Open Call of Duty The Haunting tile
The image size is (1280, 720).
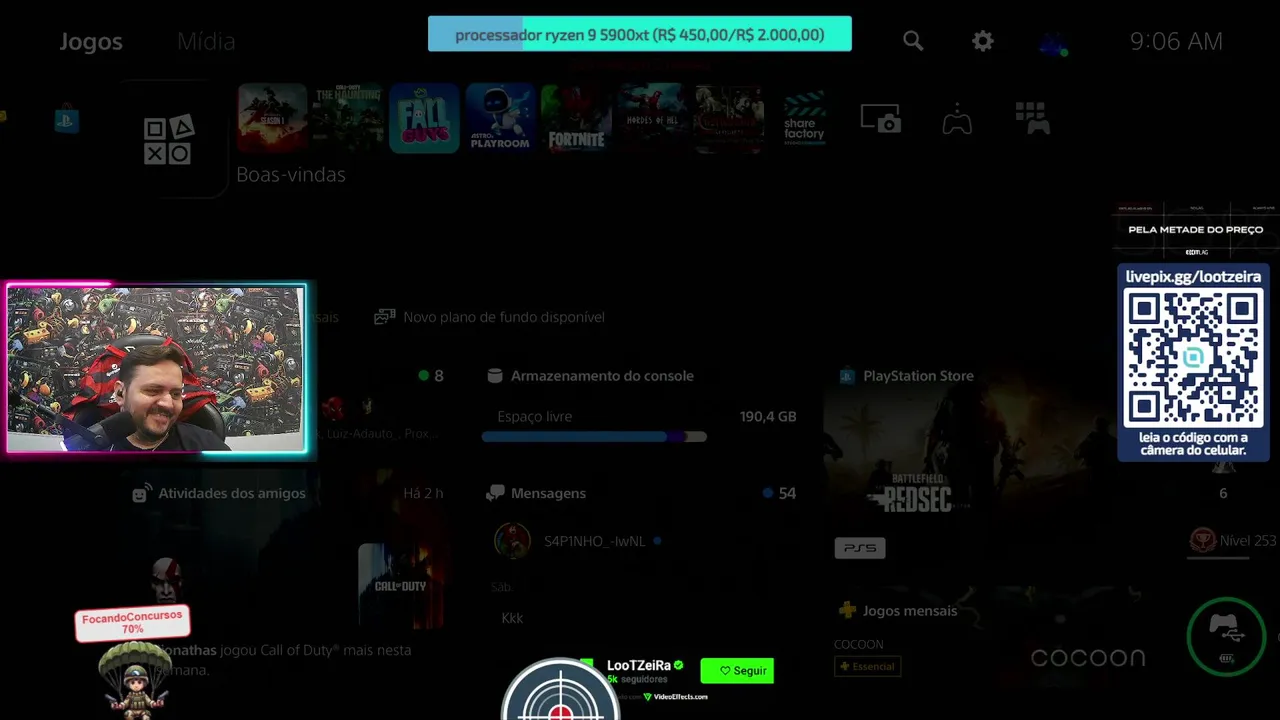[348, 118]
